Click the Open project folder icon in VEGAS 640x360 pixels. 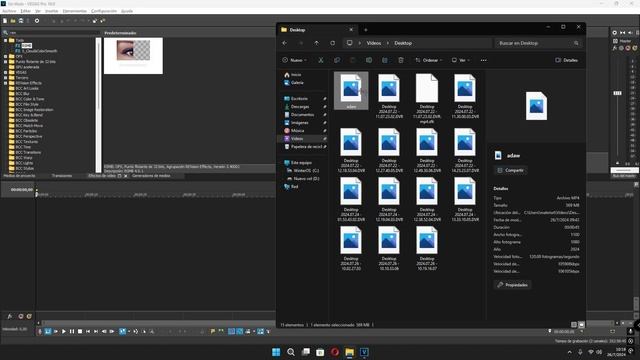[13, 21]
